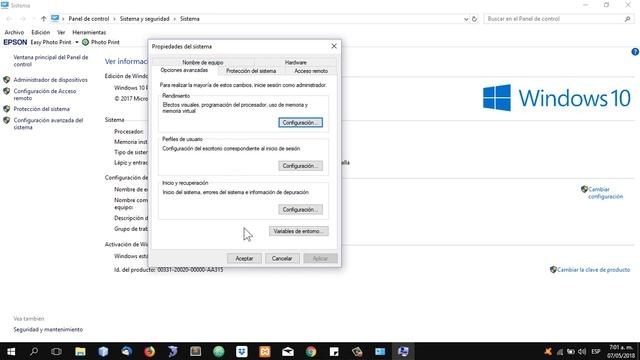Image resolution: width=640 pixels, height=360 pixels.
Task: Open the Windows Start menu
Action: (11, 351)
